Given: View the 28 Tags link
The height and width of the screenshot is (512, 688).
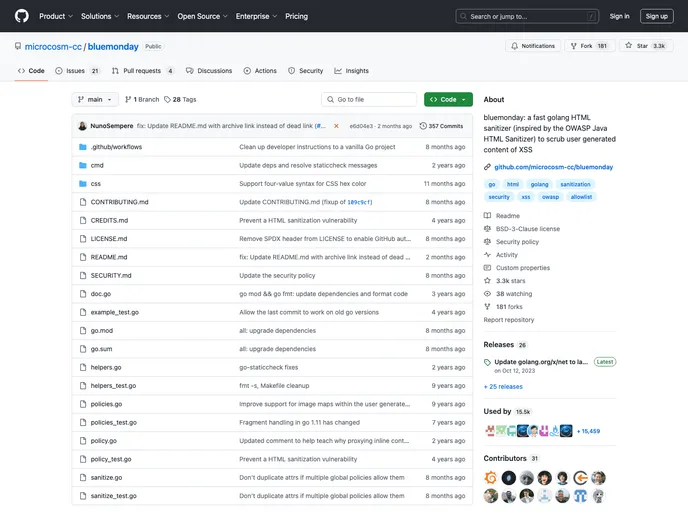Looking at the screenshot, I should (x=180, y=100).
